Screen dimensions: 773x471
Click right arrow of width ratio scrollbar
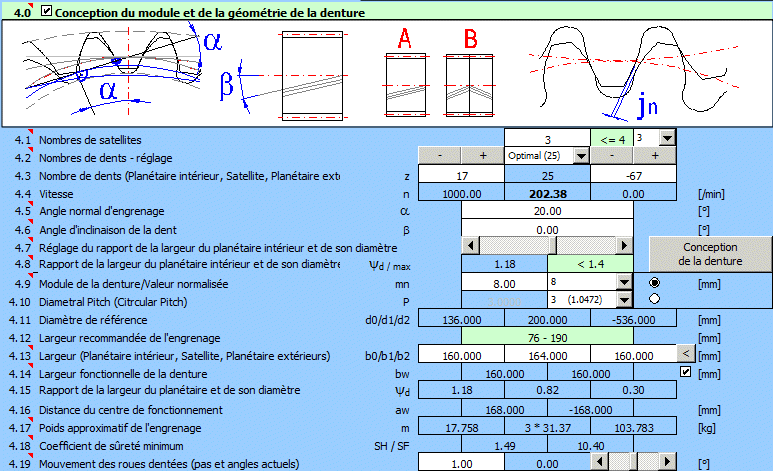click(x=624, y=245)
